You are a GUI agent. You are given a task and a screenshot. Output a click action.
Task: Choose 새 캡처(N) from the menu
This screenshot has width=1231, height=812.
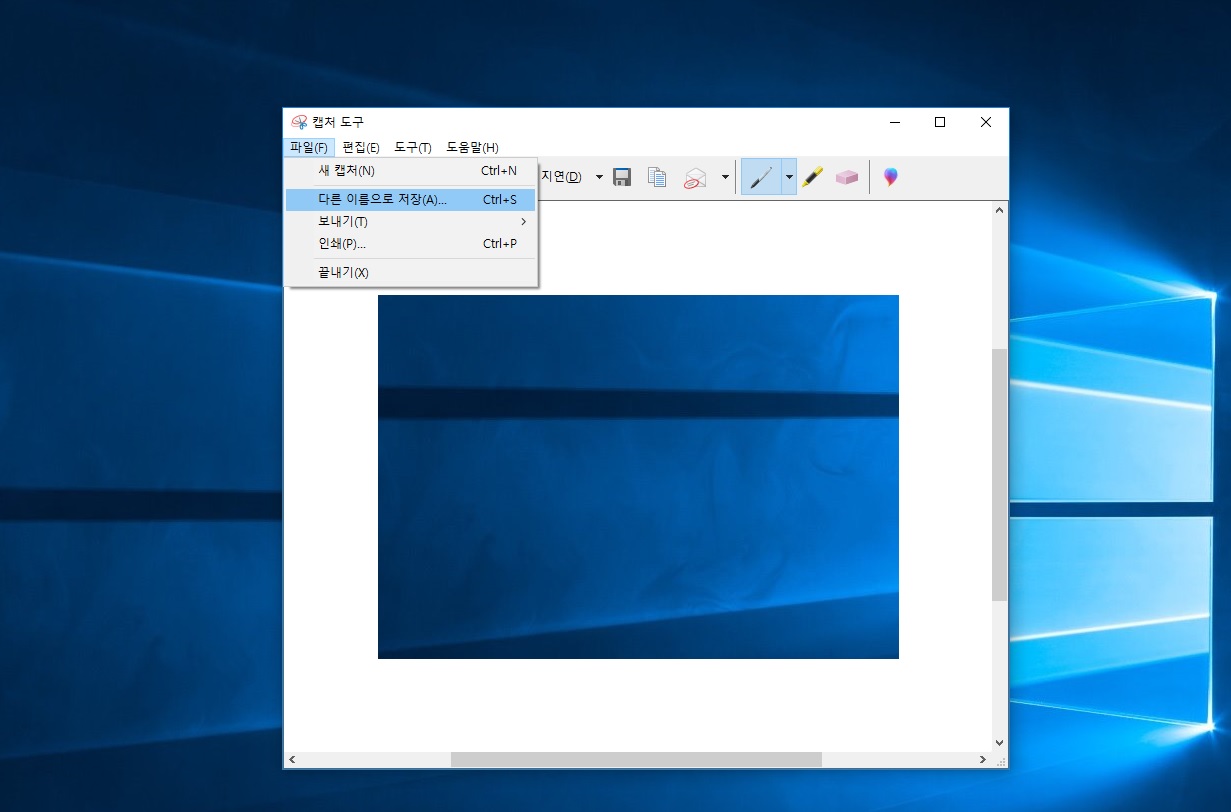tap(411, 171)
